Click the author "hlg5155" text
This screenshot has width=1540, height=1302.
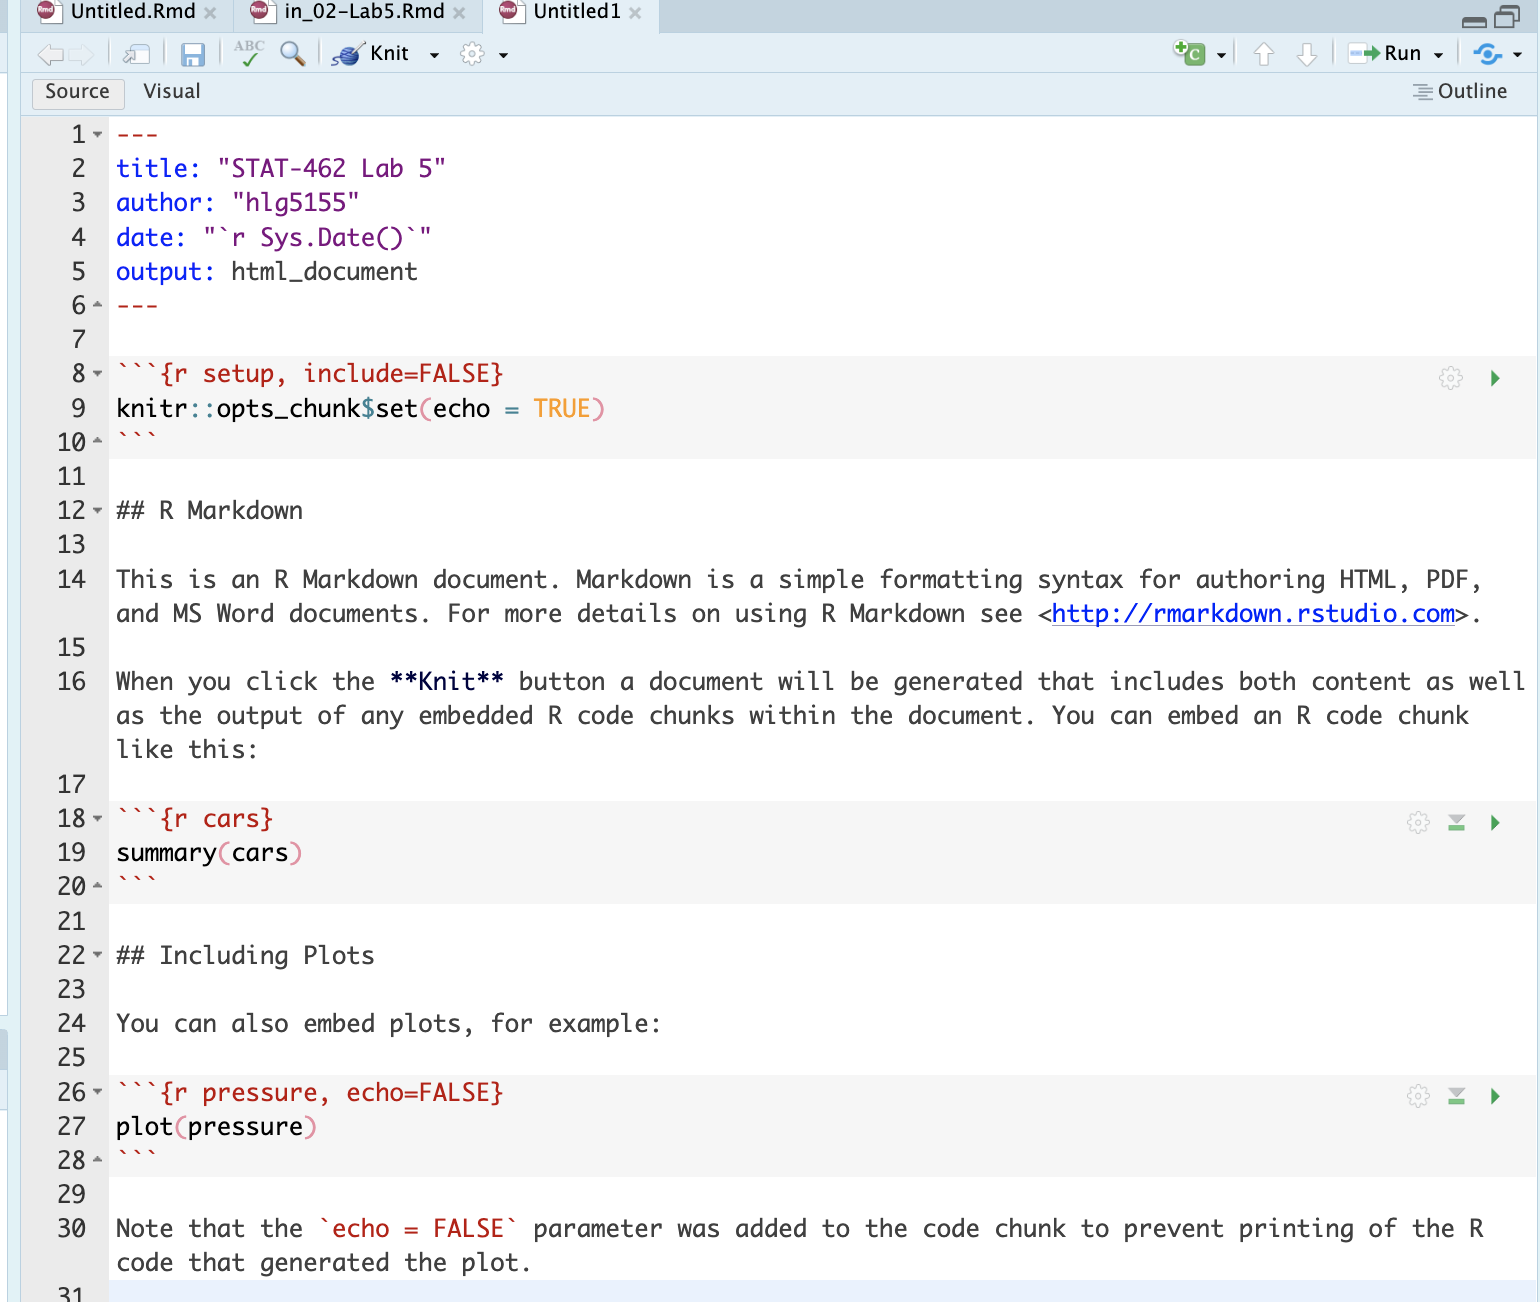click(x=295, y=202)
